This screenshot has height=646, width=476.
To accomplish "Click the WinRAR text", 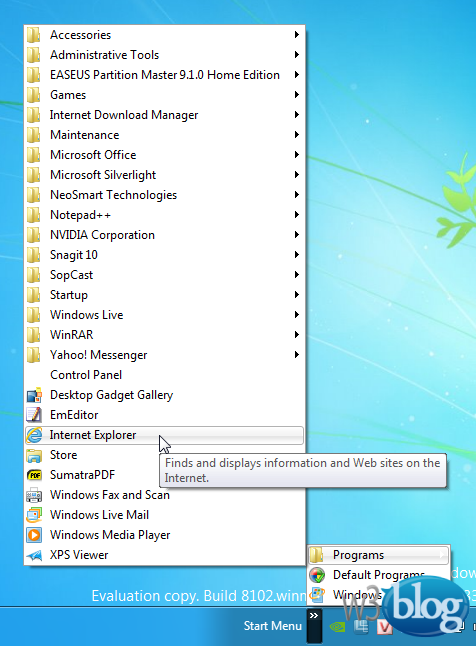I will 72,335.
